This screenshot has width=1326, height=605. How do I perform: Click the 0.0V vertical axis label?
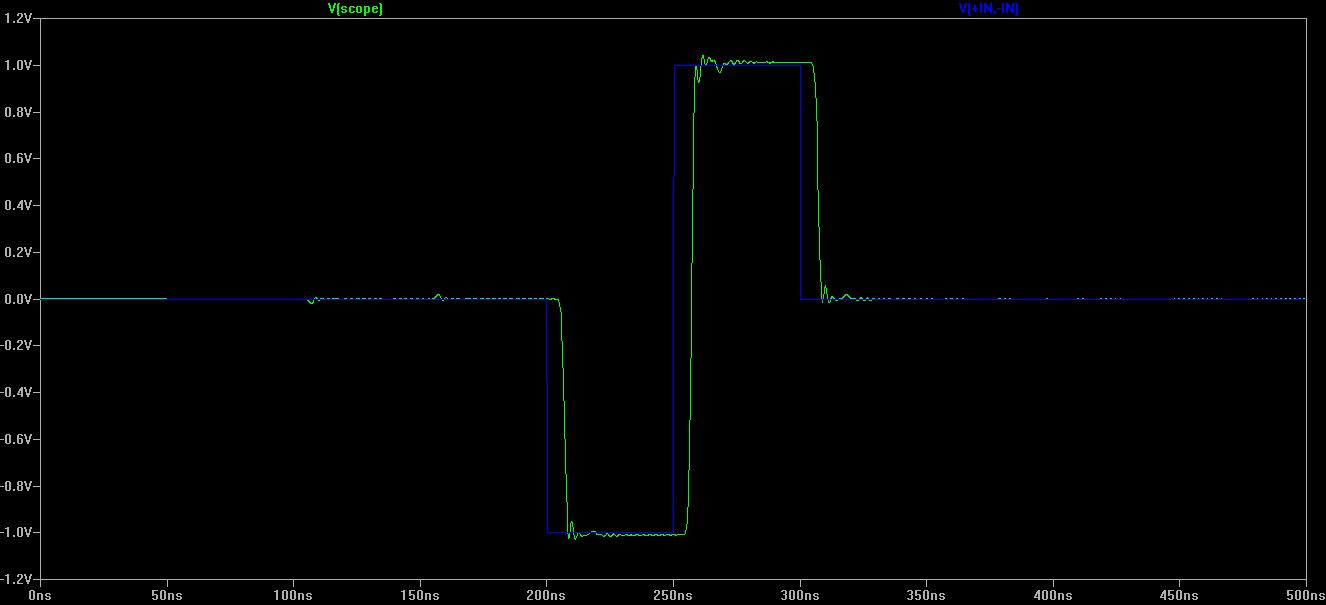pyautogui.click(x=19, y=299)
